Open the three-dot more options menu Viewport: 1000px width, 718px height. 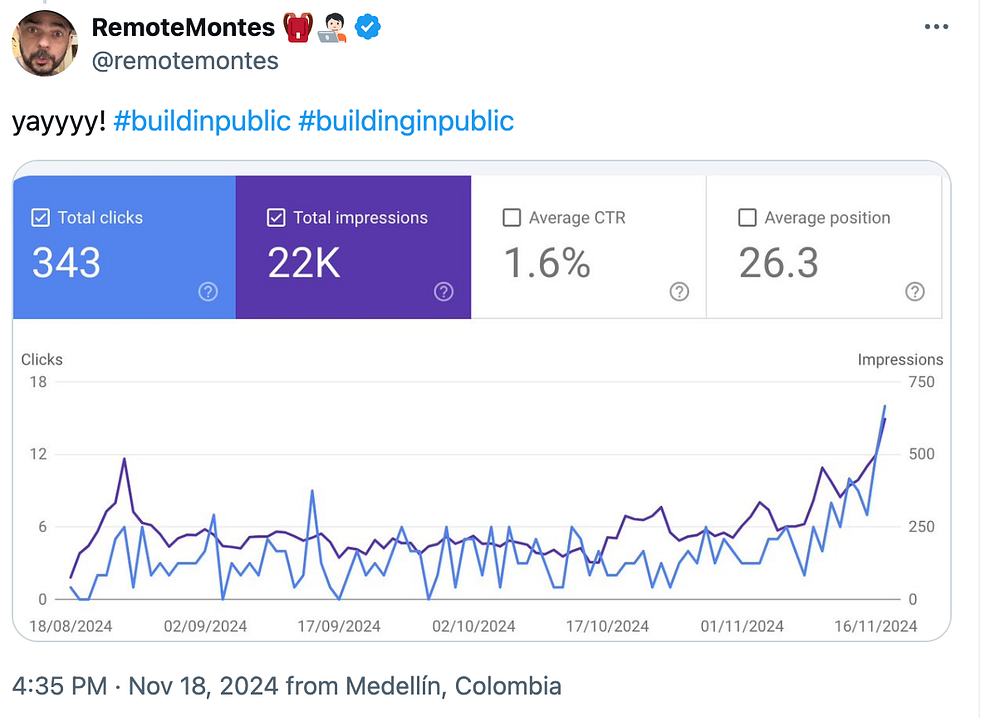936,27
